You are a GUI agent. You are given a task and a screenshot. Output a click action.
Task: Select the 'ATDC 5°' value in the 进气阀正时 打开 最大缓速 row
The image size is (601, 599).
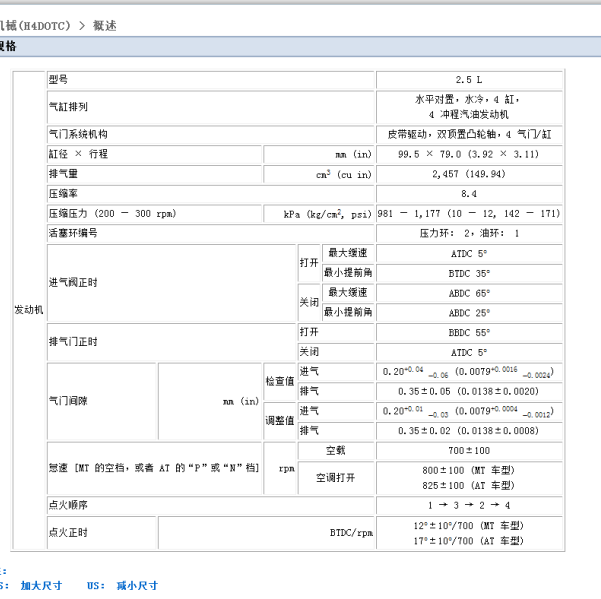tap(469, 253)
